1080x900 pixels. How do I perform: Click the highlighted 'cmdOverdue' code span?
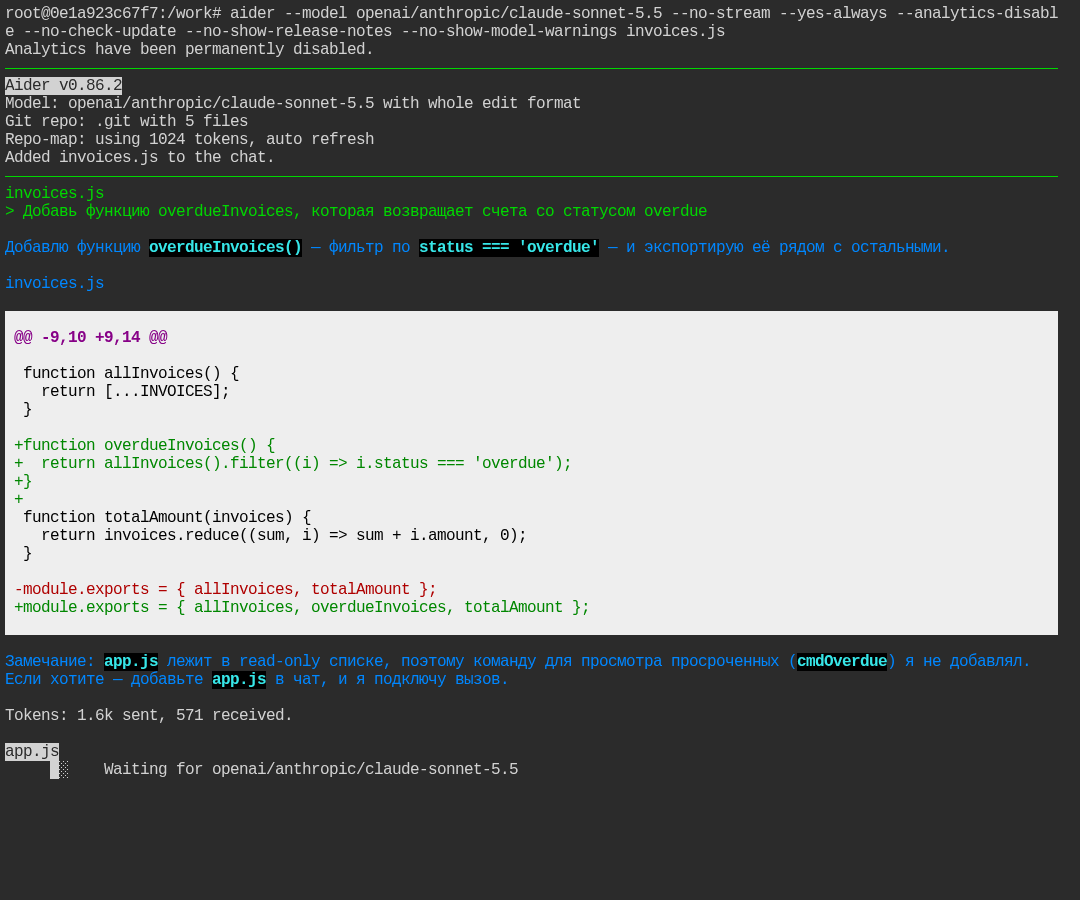[842, 661]
